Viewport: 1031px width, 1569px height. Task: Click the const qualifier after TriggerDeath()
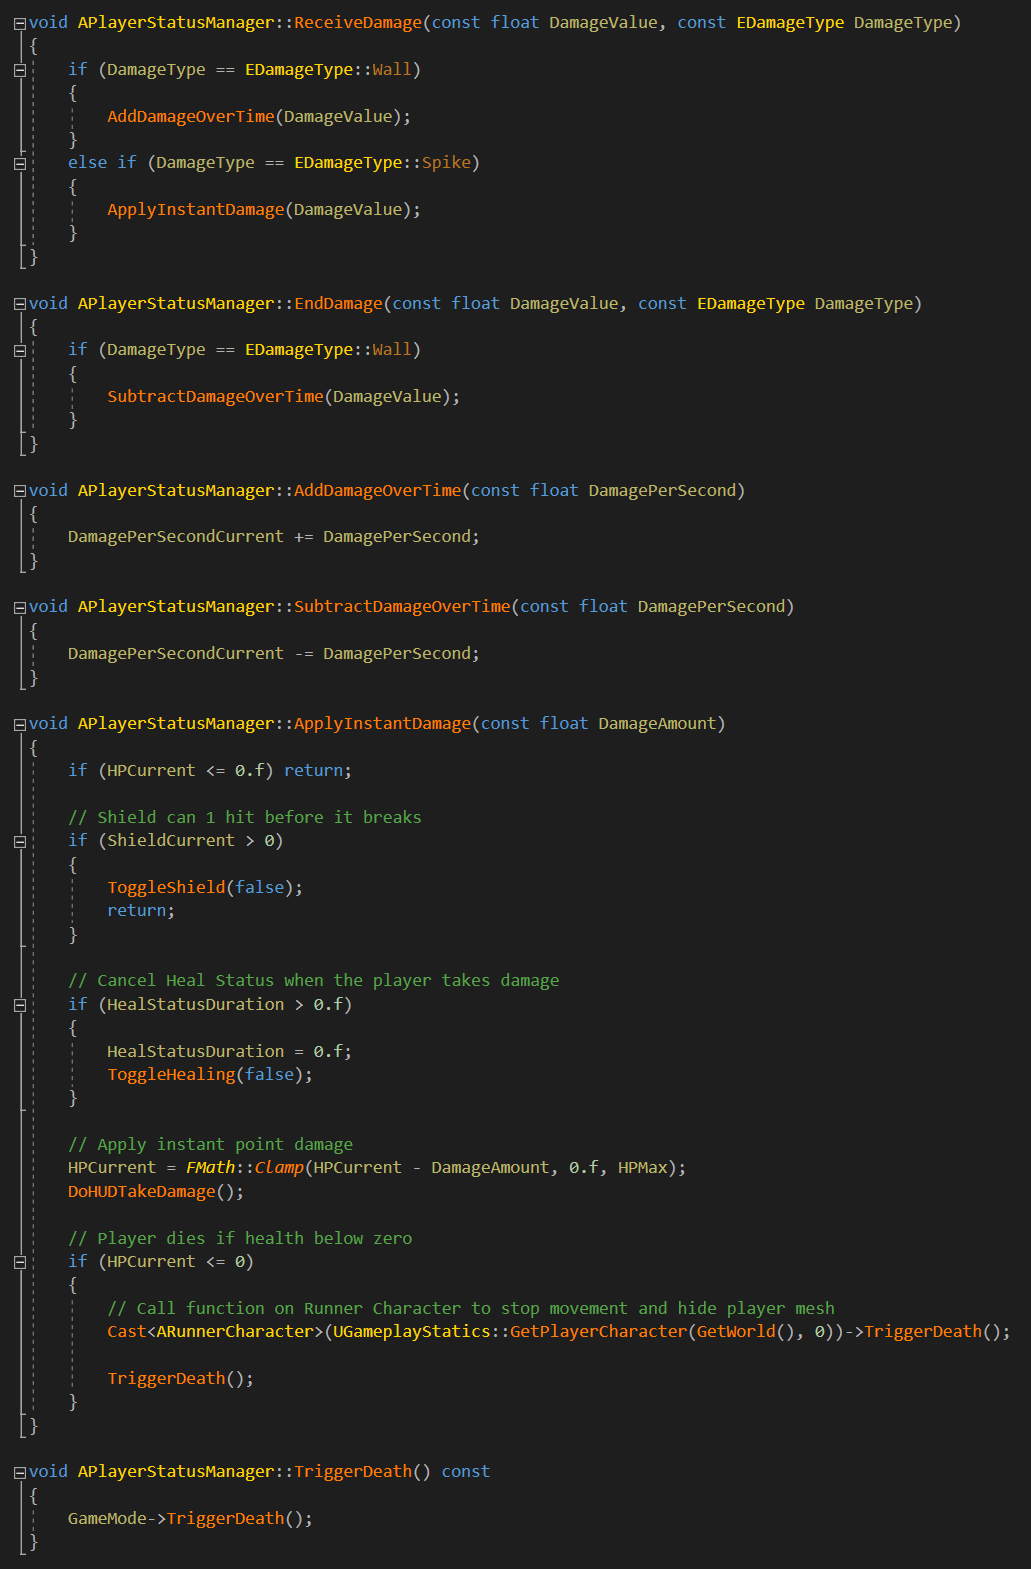pos(466,1472)
